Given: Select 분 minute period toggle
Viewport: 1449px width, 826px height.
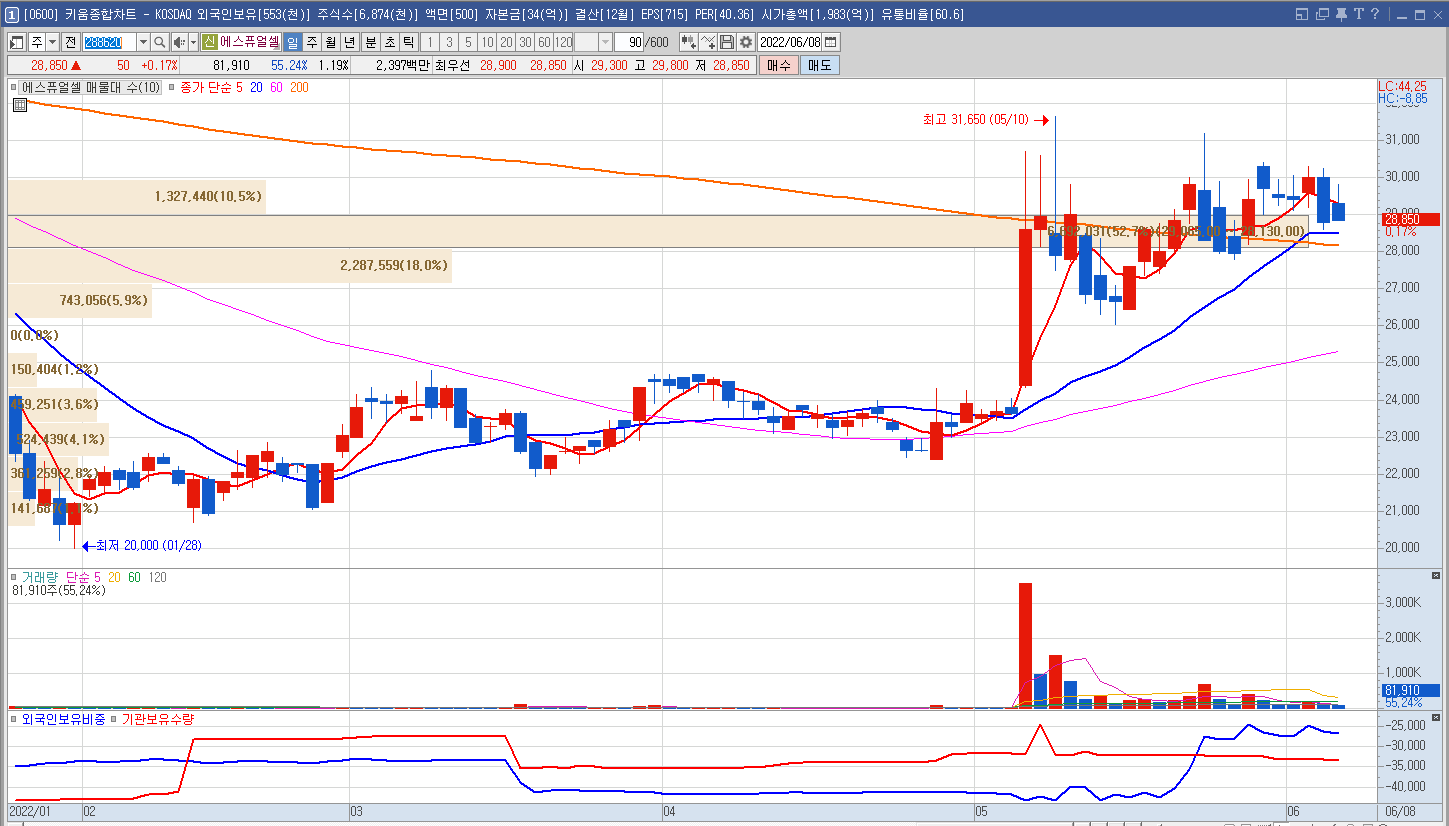Looking at the screenshot, I should click(x=371, y=42).
